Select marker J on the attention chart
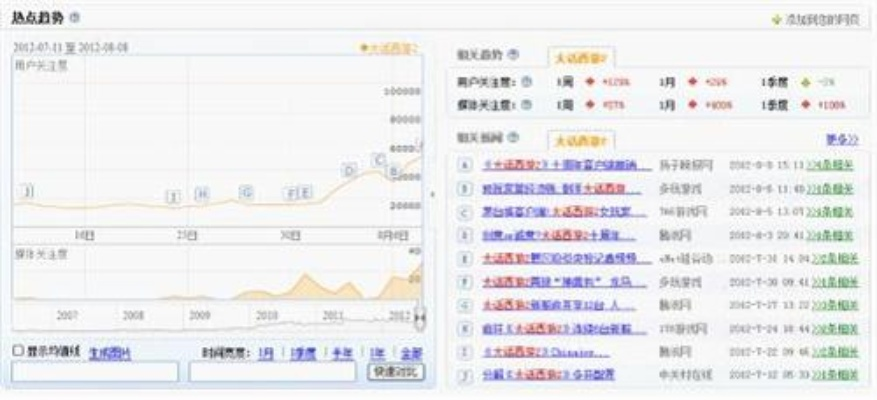This screenshot has height=400, width=877. point(27,191)
